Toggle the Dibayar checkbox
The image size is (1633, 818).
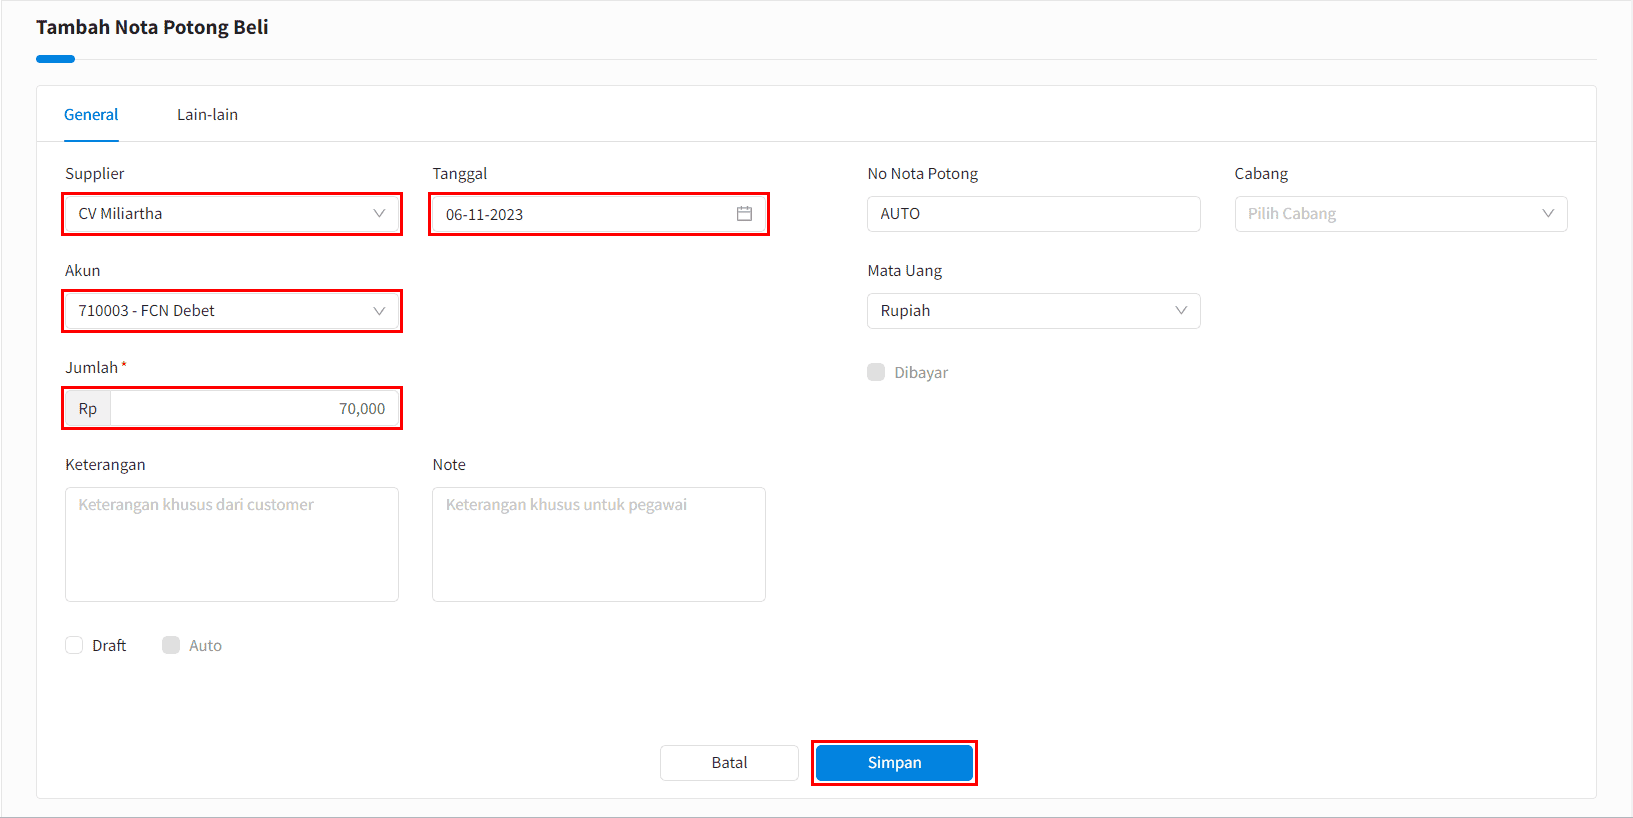pyautogui.click(x=876, y=372)
